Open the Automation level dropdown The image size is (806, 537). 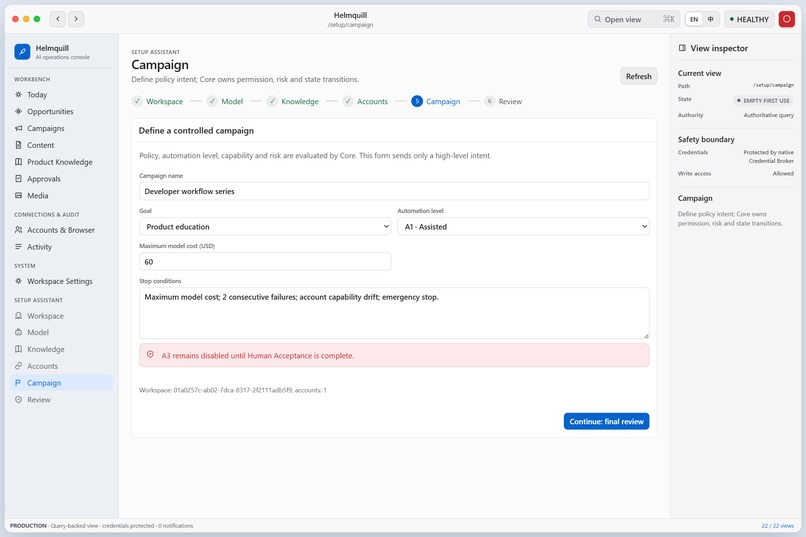[523, 227]
